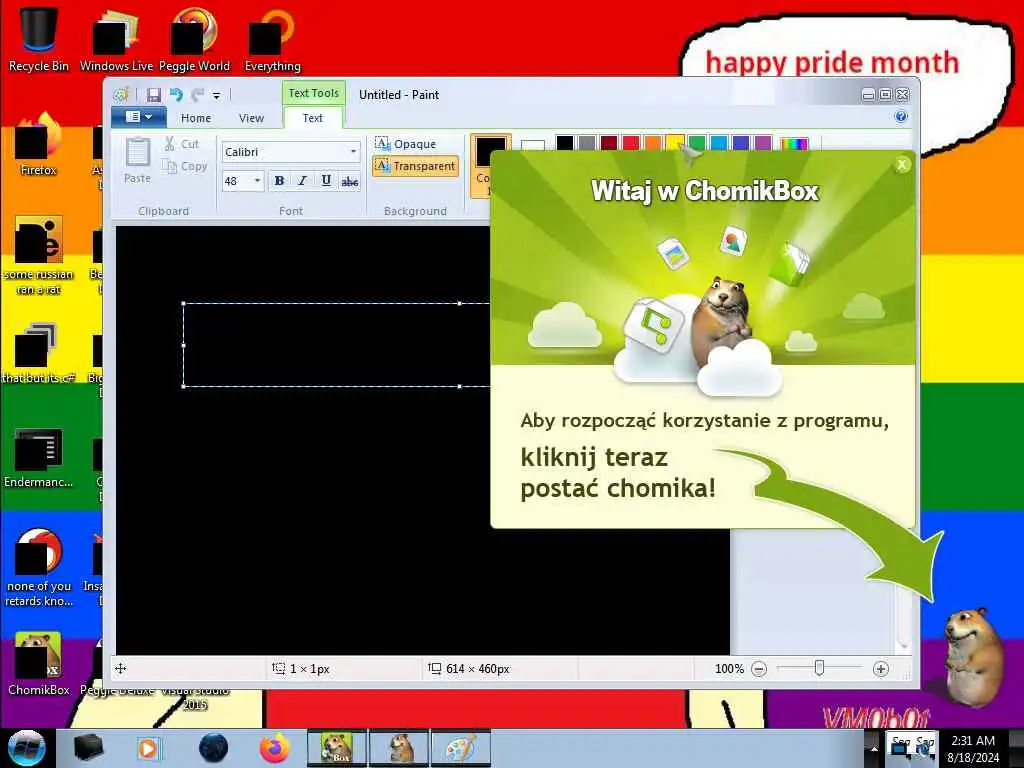Viewport: 1024px width, 768px height.
Task: Open the Customize Quick Access Toolbar arrow
Action: pyautogui.click(x=217, y=96)
